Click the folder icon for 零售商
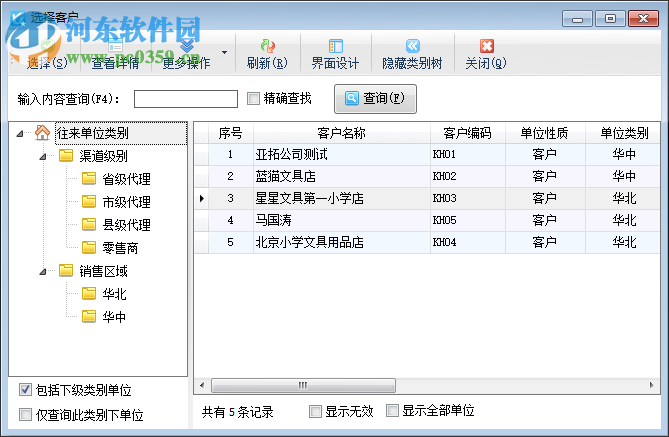 click(x=89, y=247)
